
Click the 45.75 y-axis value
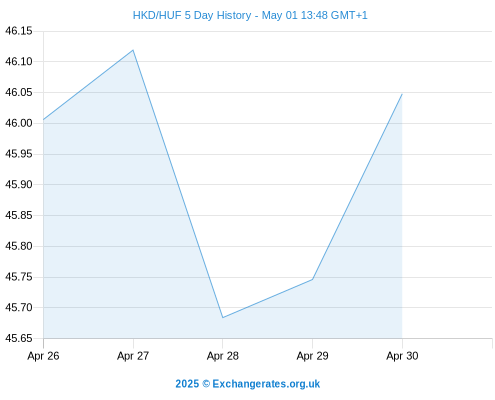pos(19,277)
